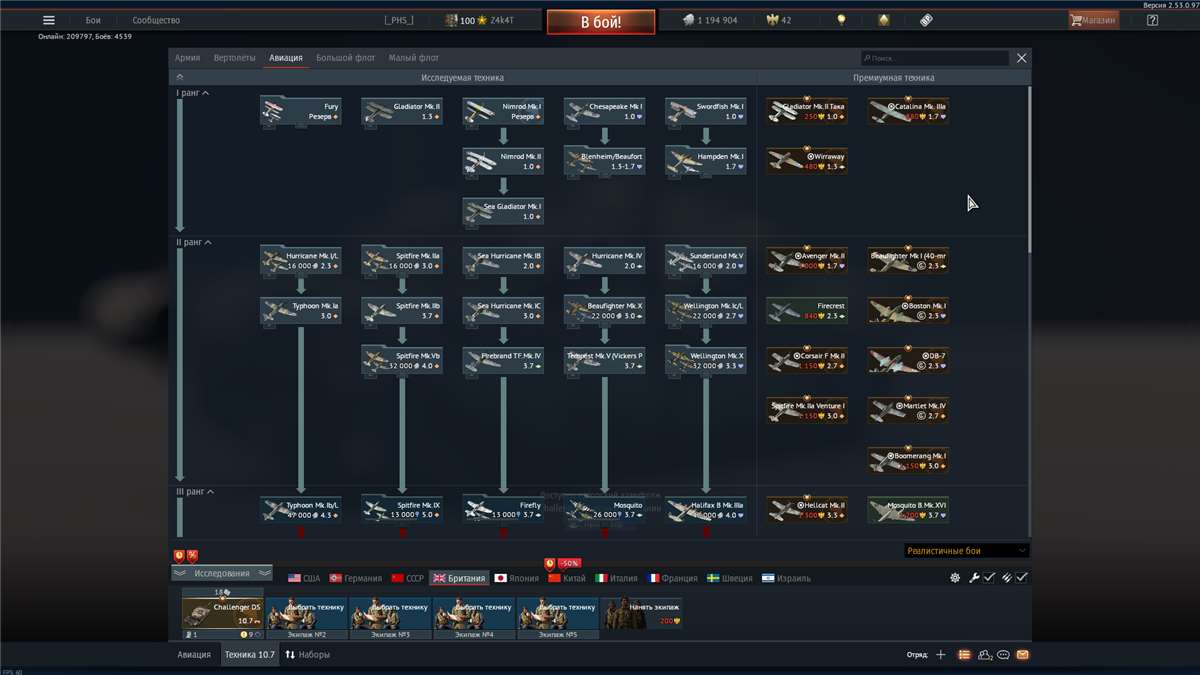Open the Реалистичные бои mode dropdown
The height and width of the screenshot is (675, 1200).
tap(966, 550)
